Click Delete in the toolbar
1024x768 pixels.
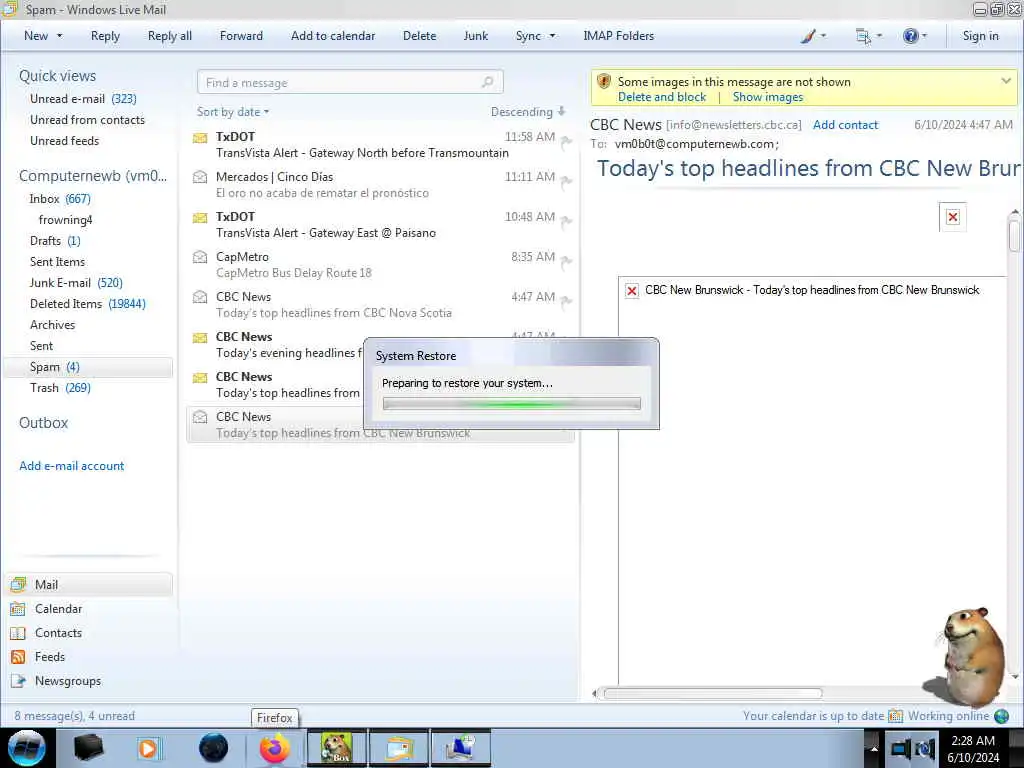[419, 36]
